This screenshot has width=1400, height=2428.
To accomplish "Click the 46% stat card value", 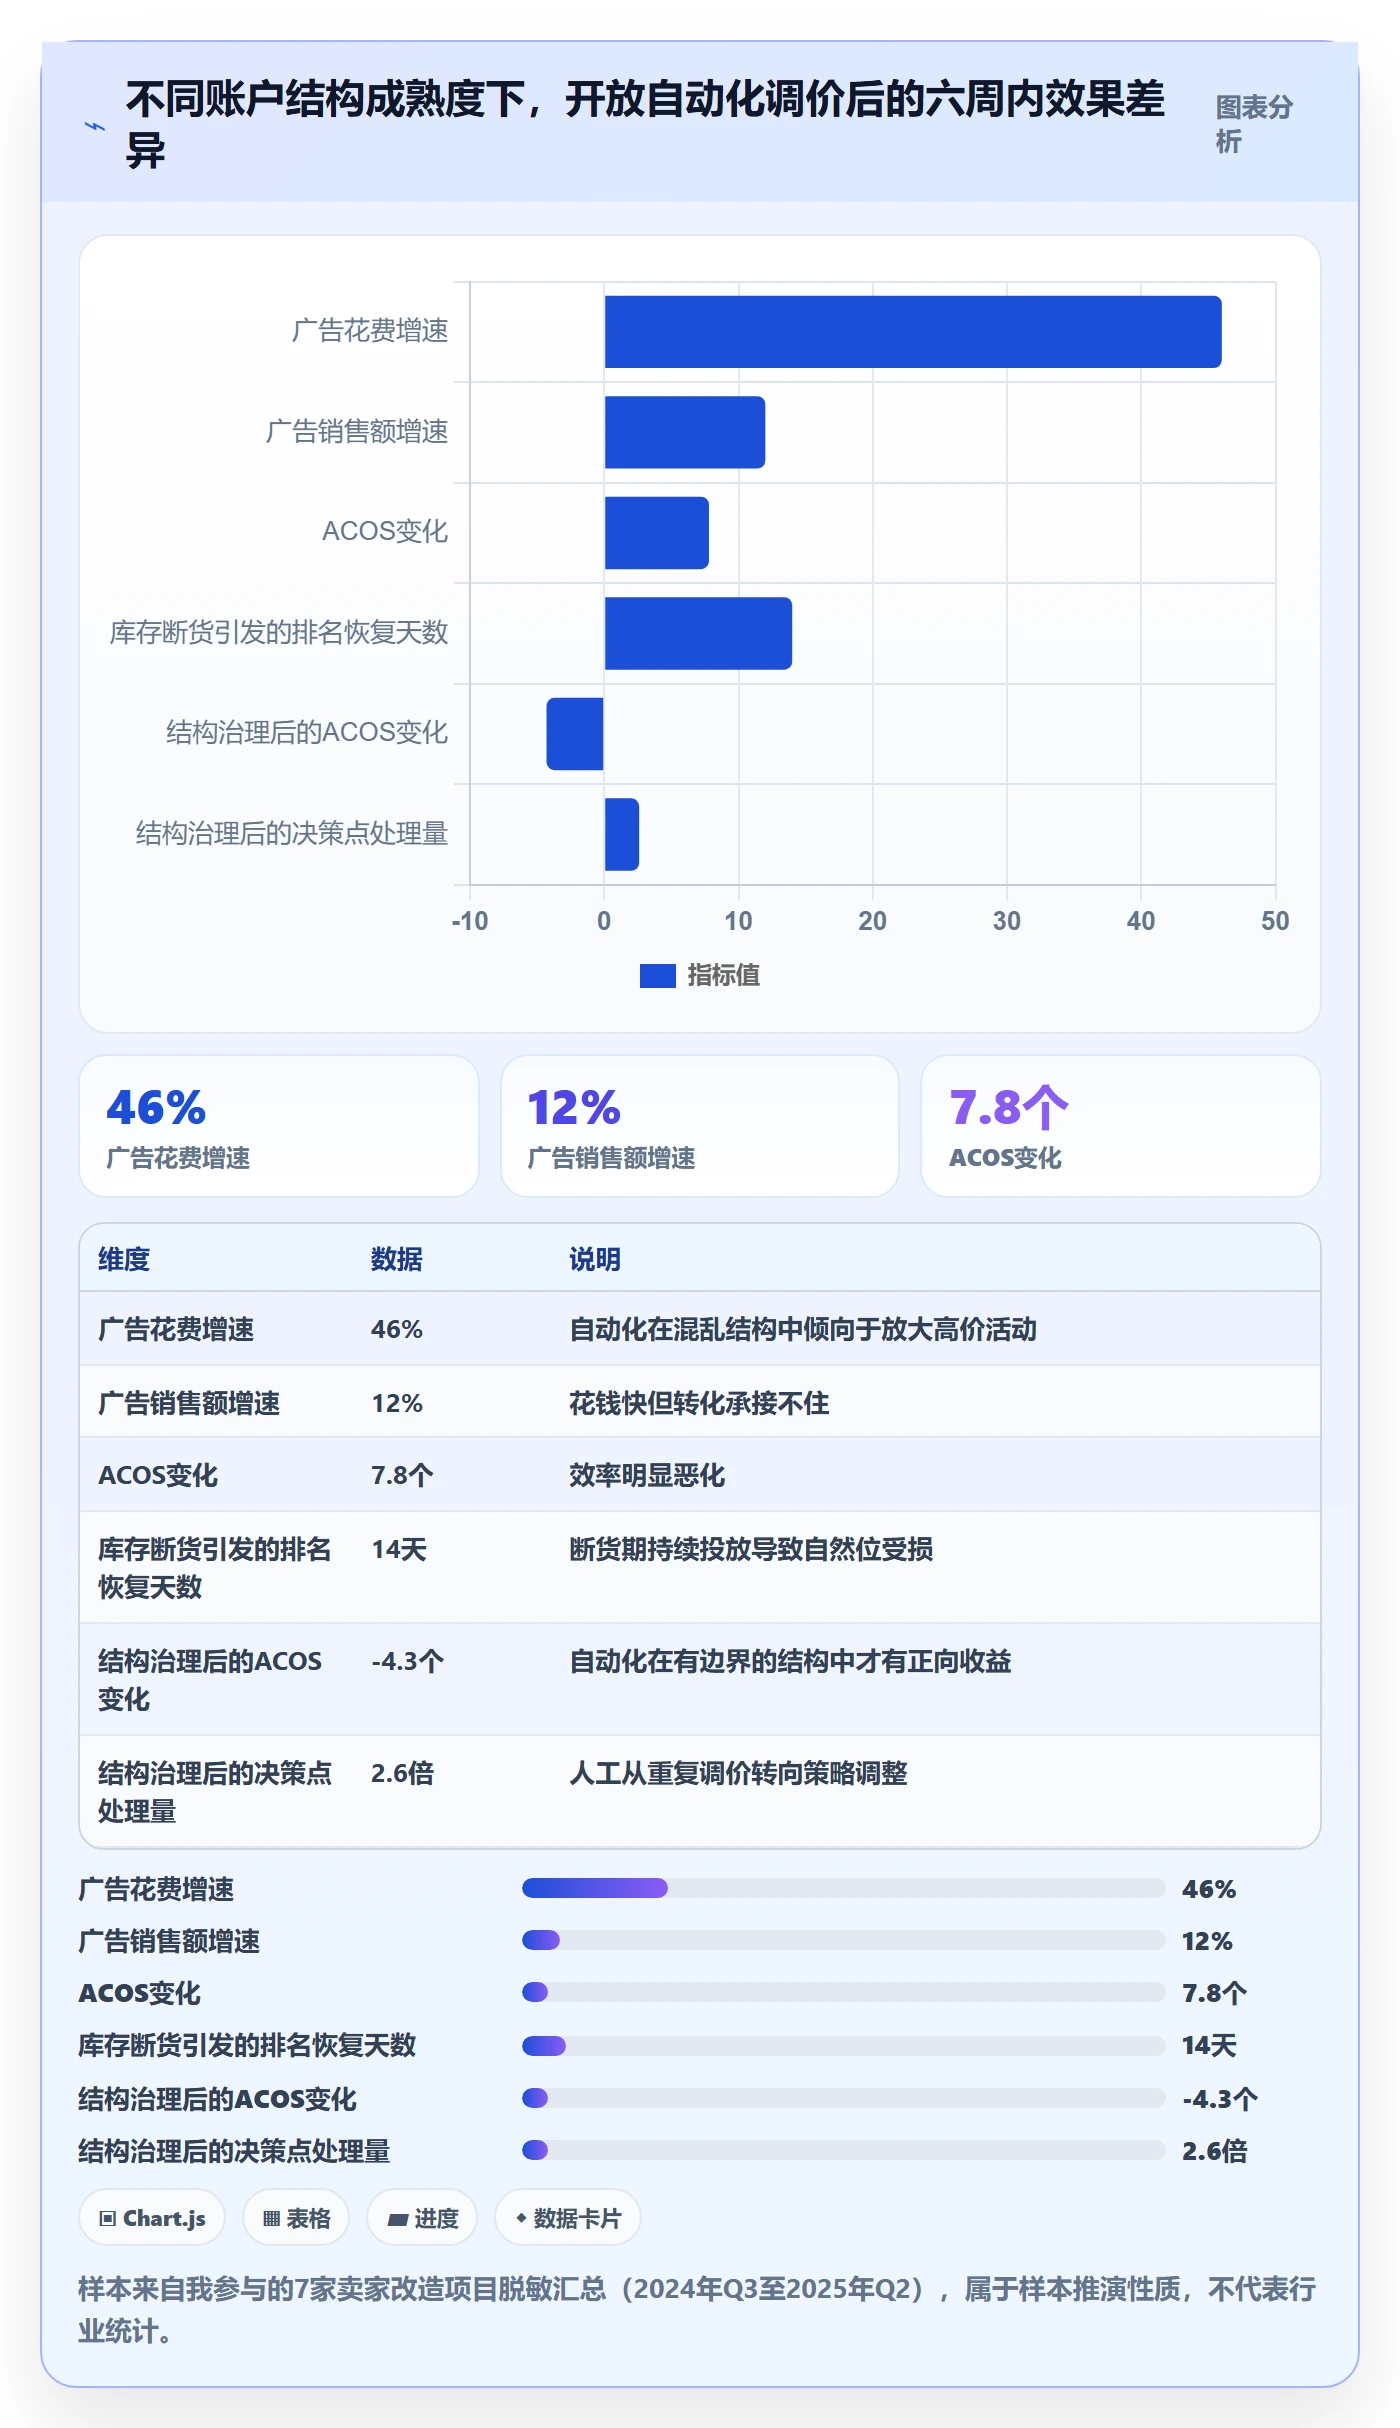I will (x=156, y=1108).
